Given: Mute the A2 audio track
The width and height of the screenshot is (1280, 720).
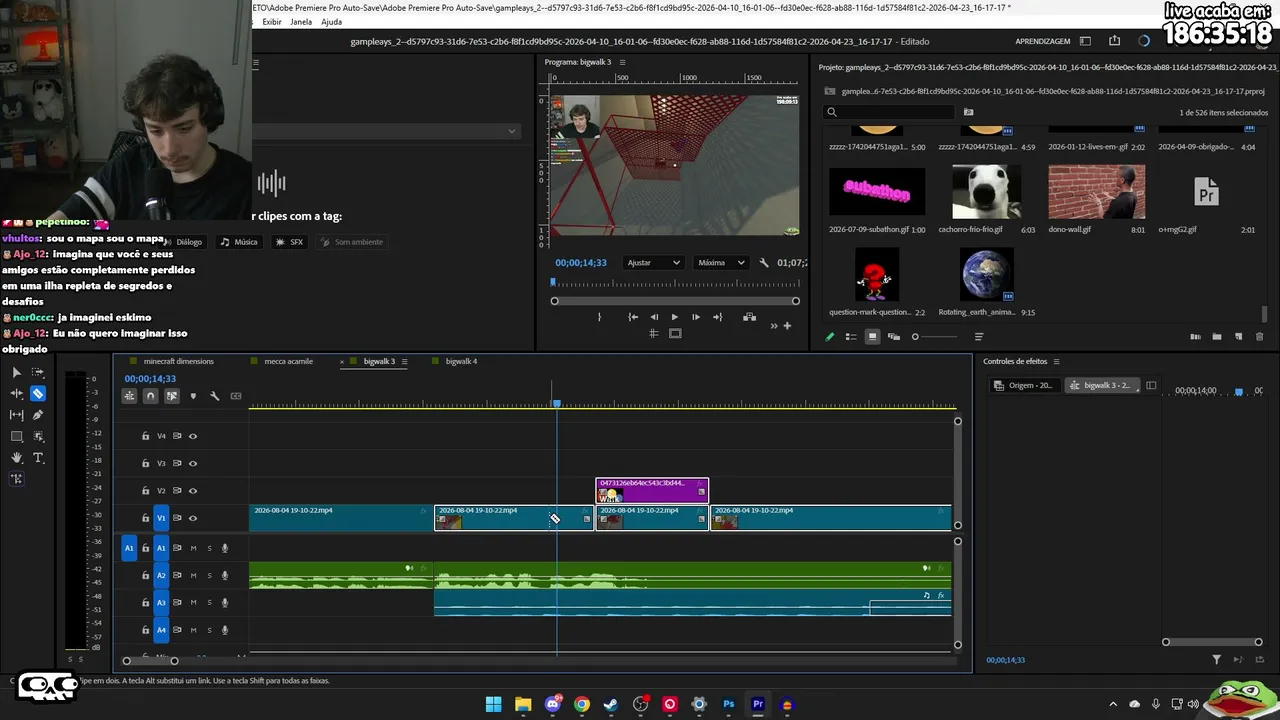Looking at the screenshot, I should pyautogui.click(x=193, y=576).
